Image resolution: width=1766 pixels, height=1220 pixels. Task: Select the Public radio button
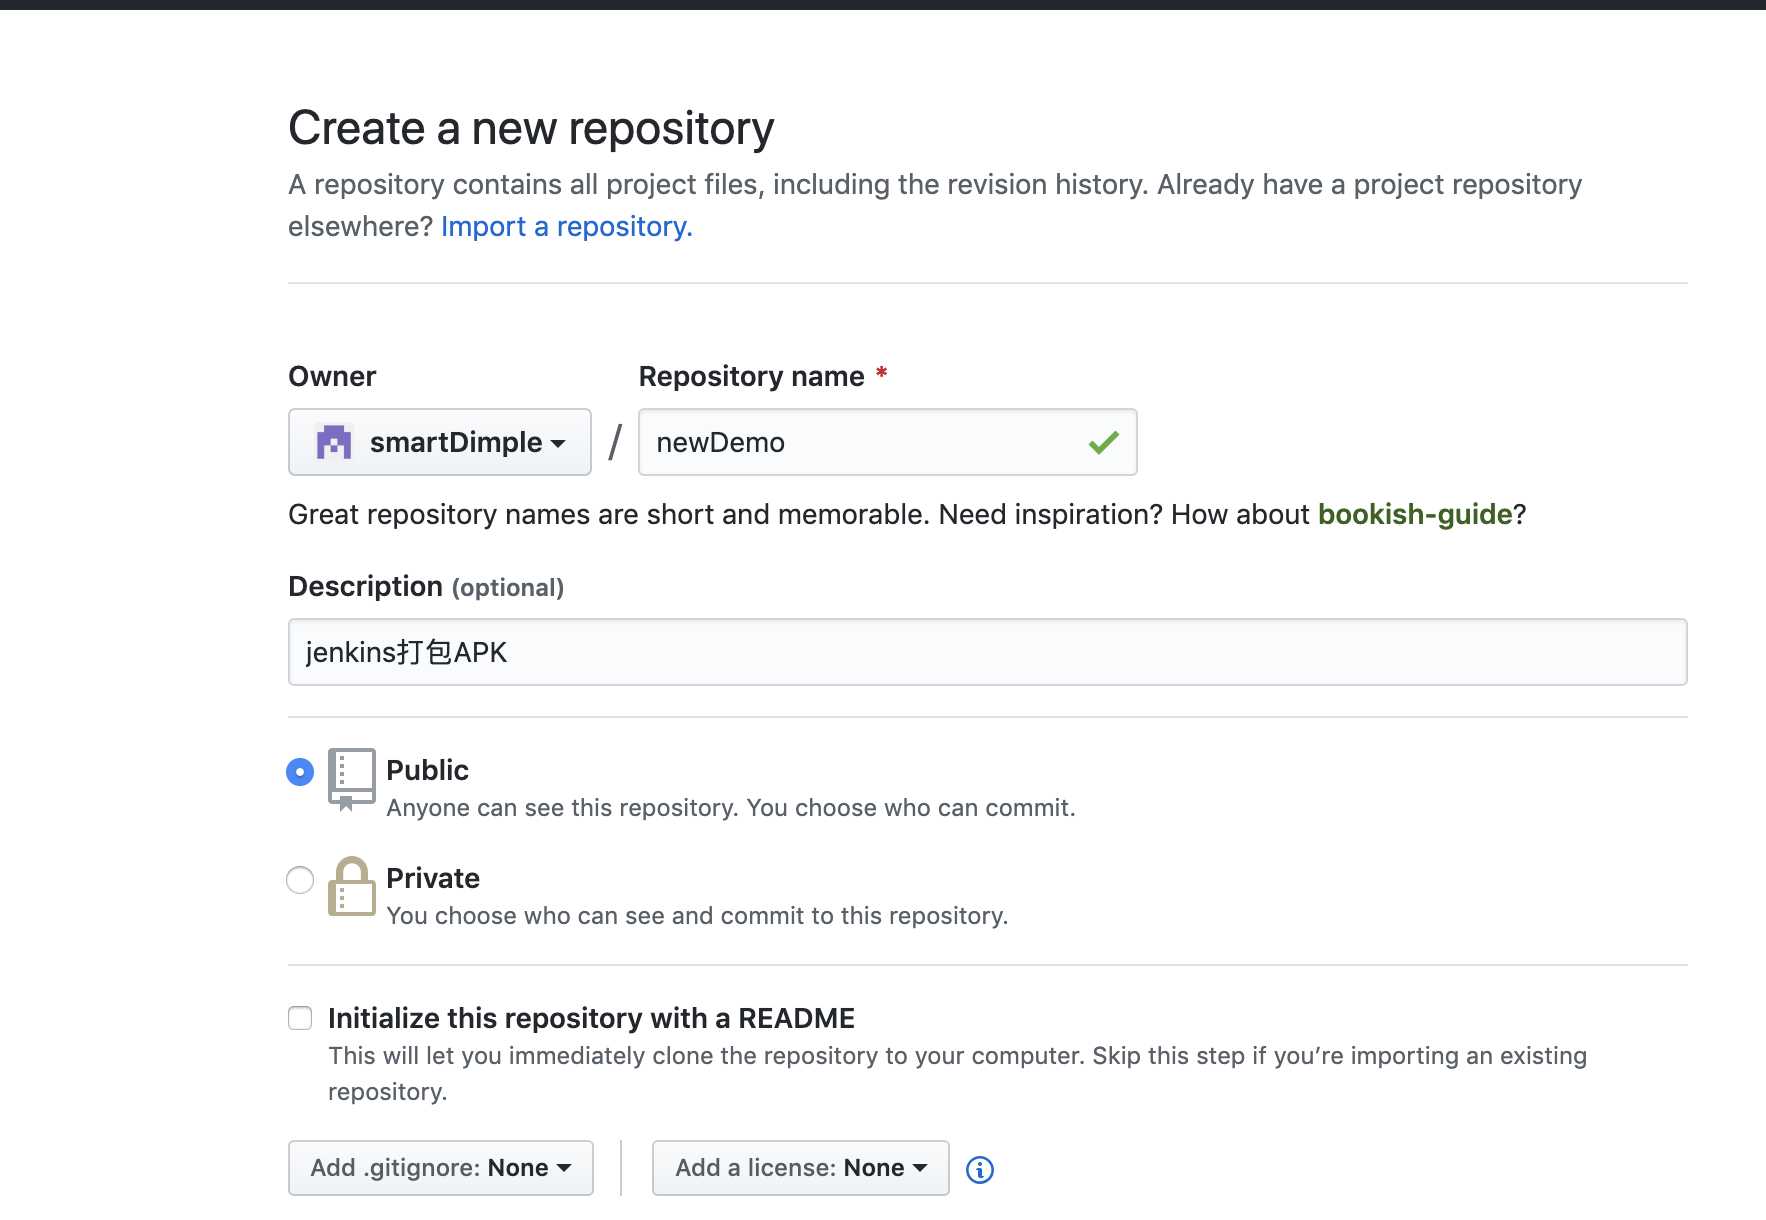pyautogui.click(x=300, y=772)
